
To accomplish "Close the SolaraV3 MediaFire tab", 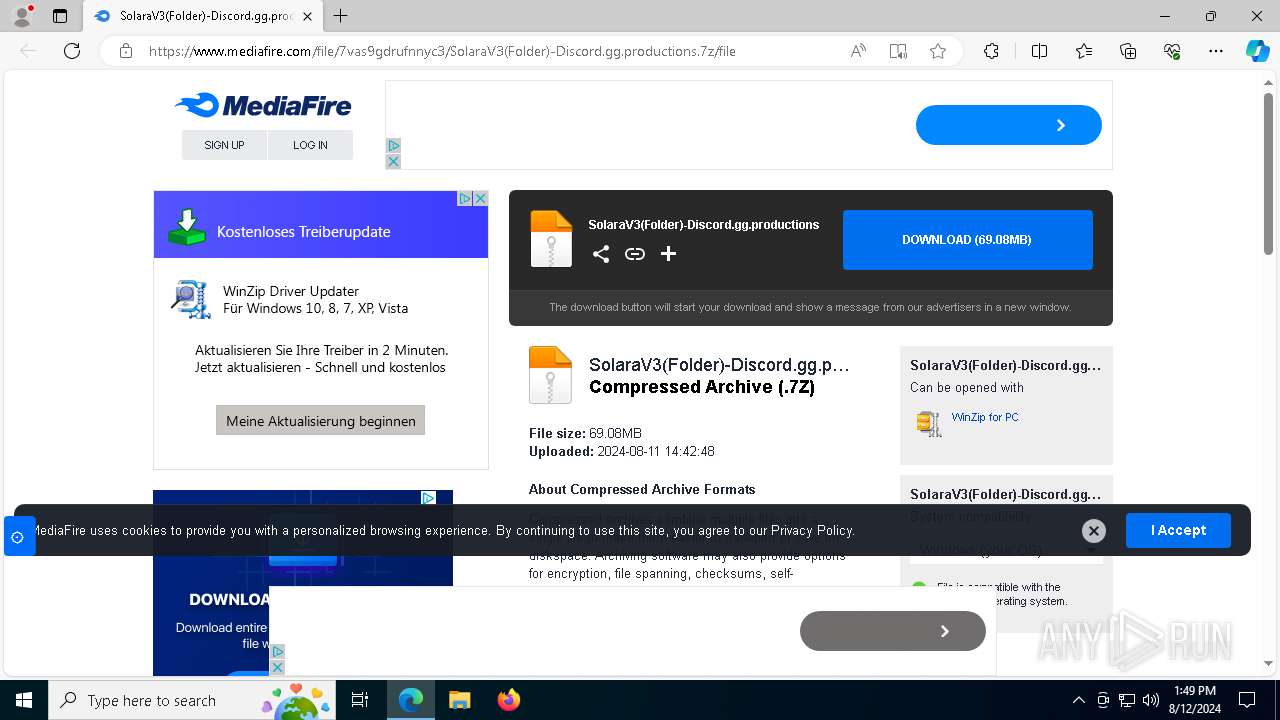I will pos(308,16).
